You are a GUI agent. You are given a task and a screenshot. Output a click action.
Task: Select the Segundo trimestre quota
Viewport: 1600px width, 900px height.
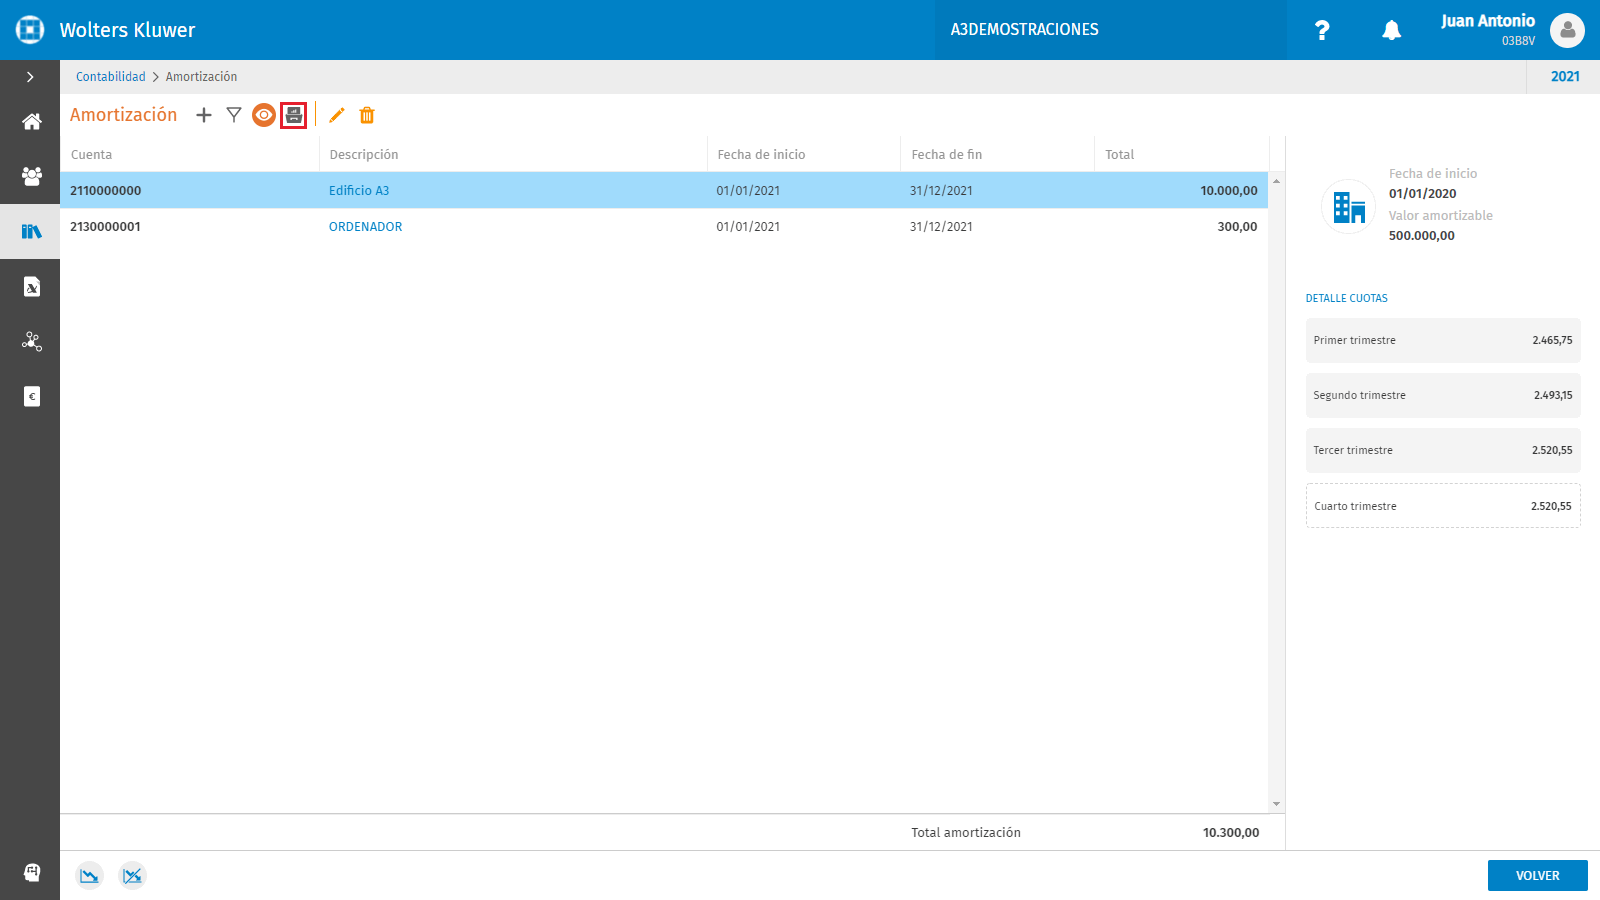click(x=1443, y=395)
